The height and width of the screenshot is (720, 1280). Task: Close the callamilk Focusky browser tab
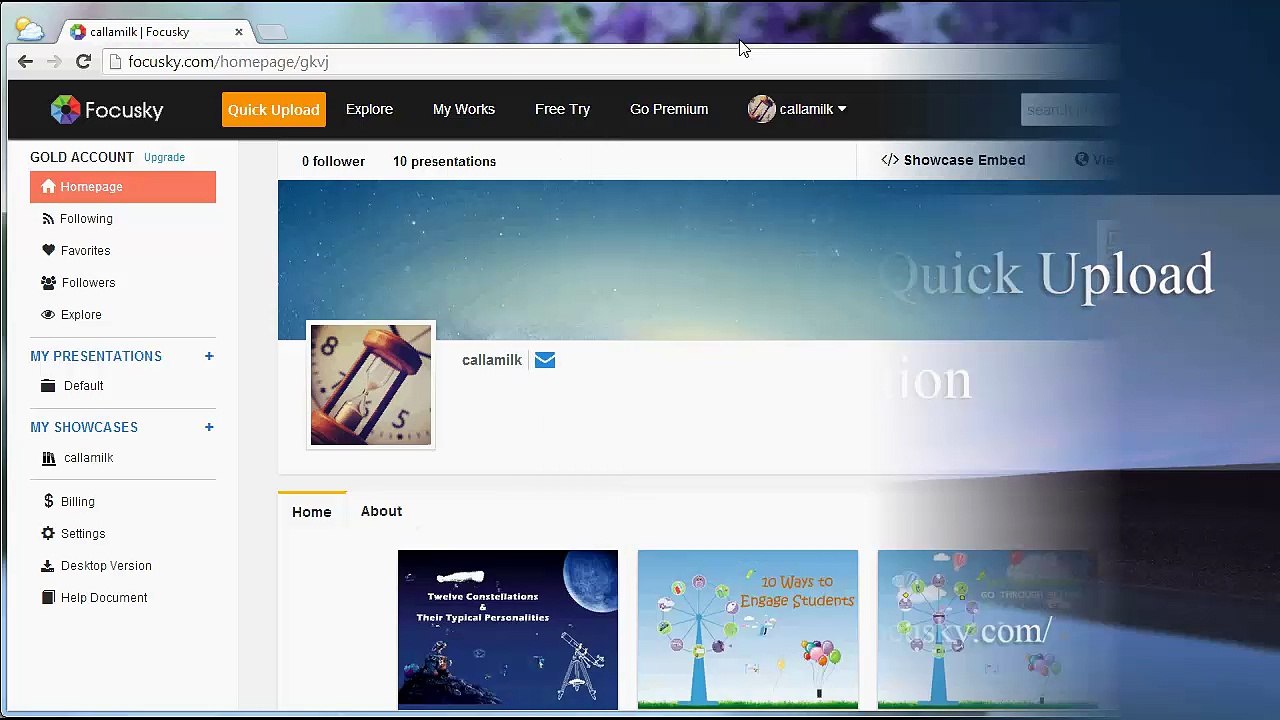click(x=239, y=32)
